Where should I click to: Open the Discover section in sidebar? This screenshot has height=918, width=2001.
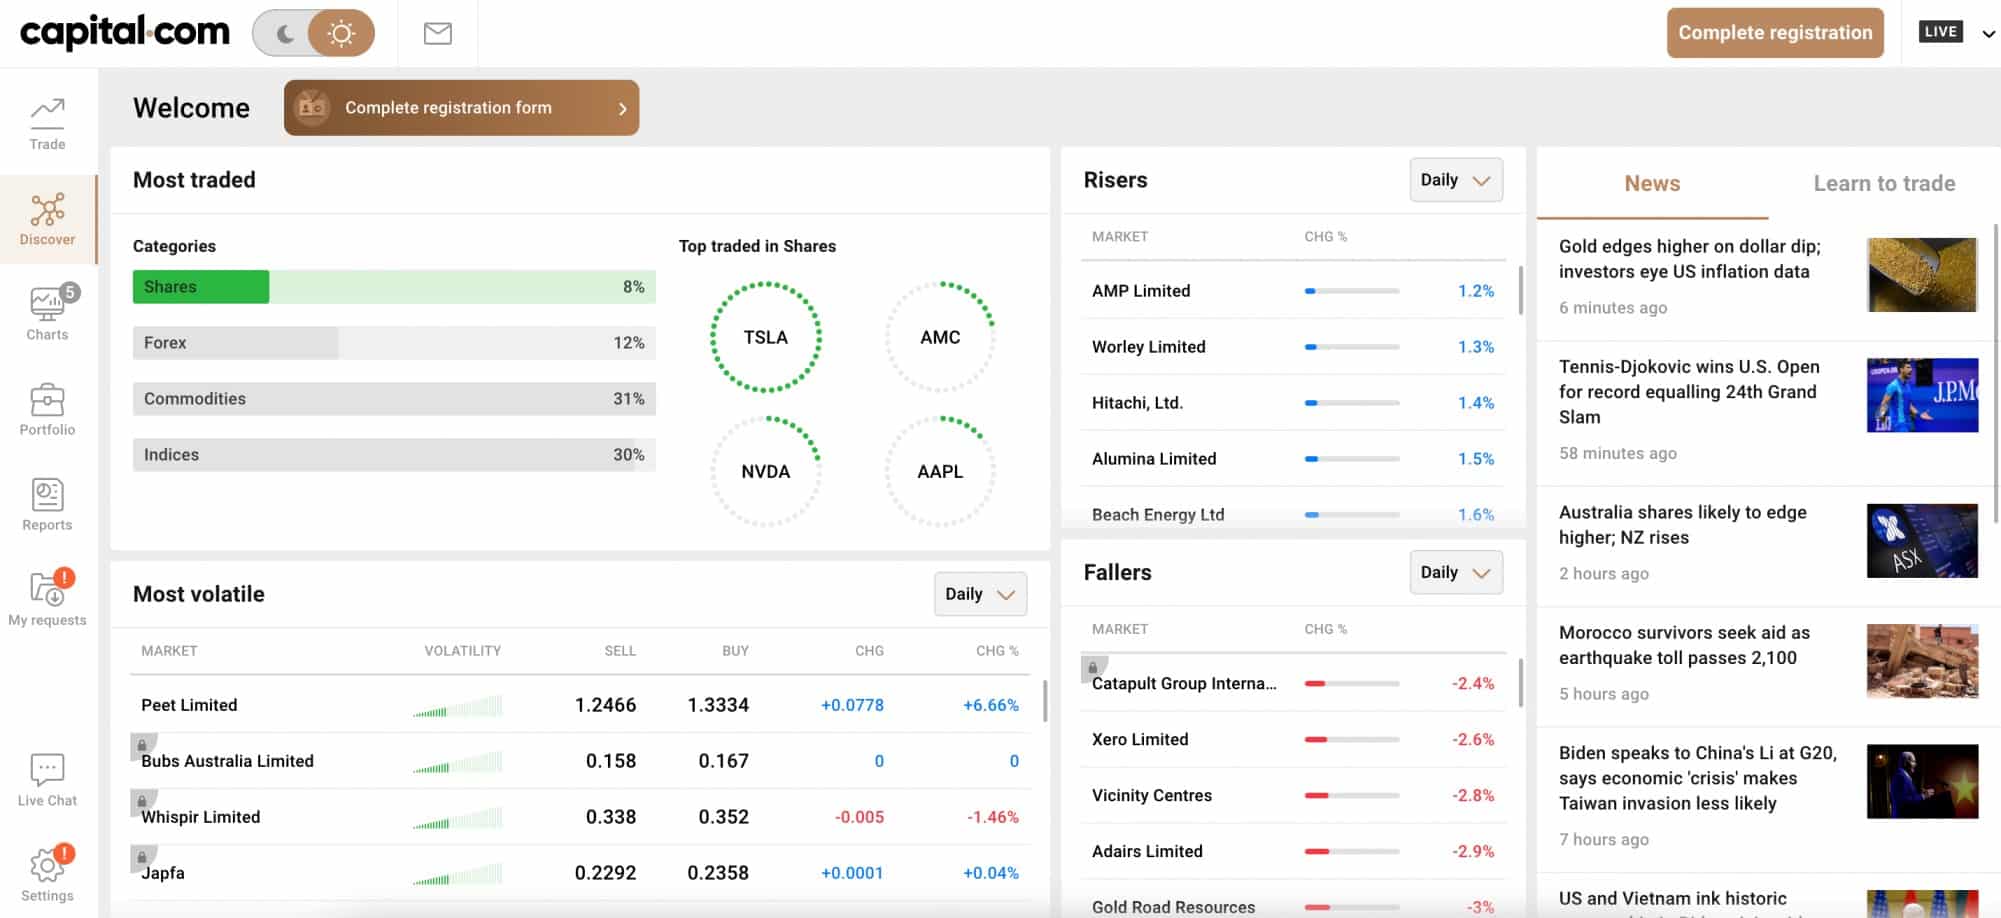coord(47,219)
